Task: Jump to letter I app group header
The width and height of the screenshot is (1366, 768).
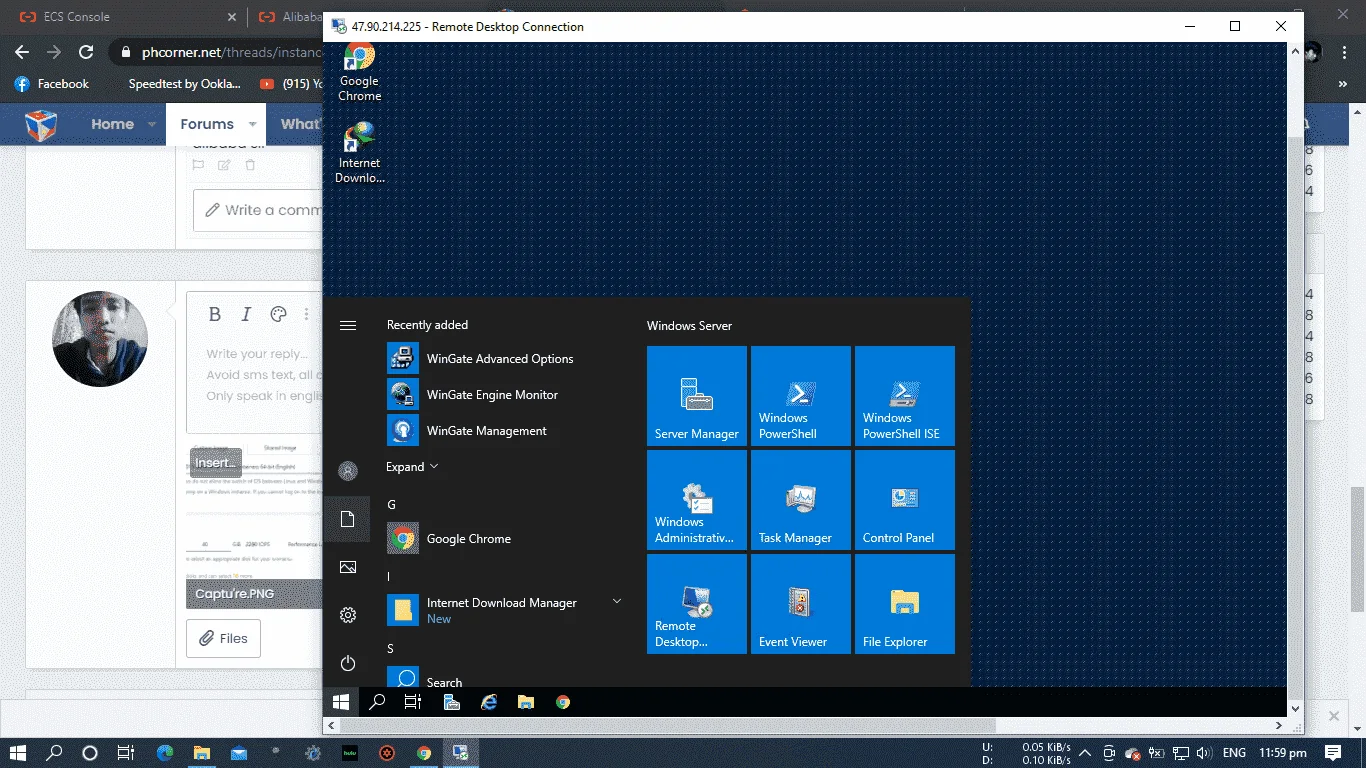Action: tap(389, 576)
